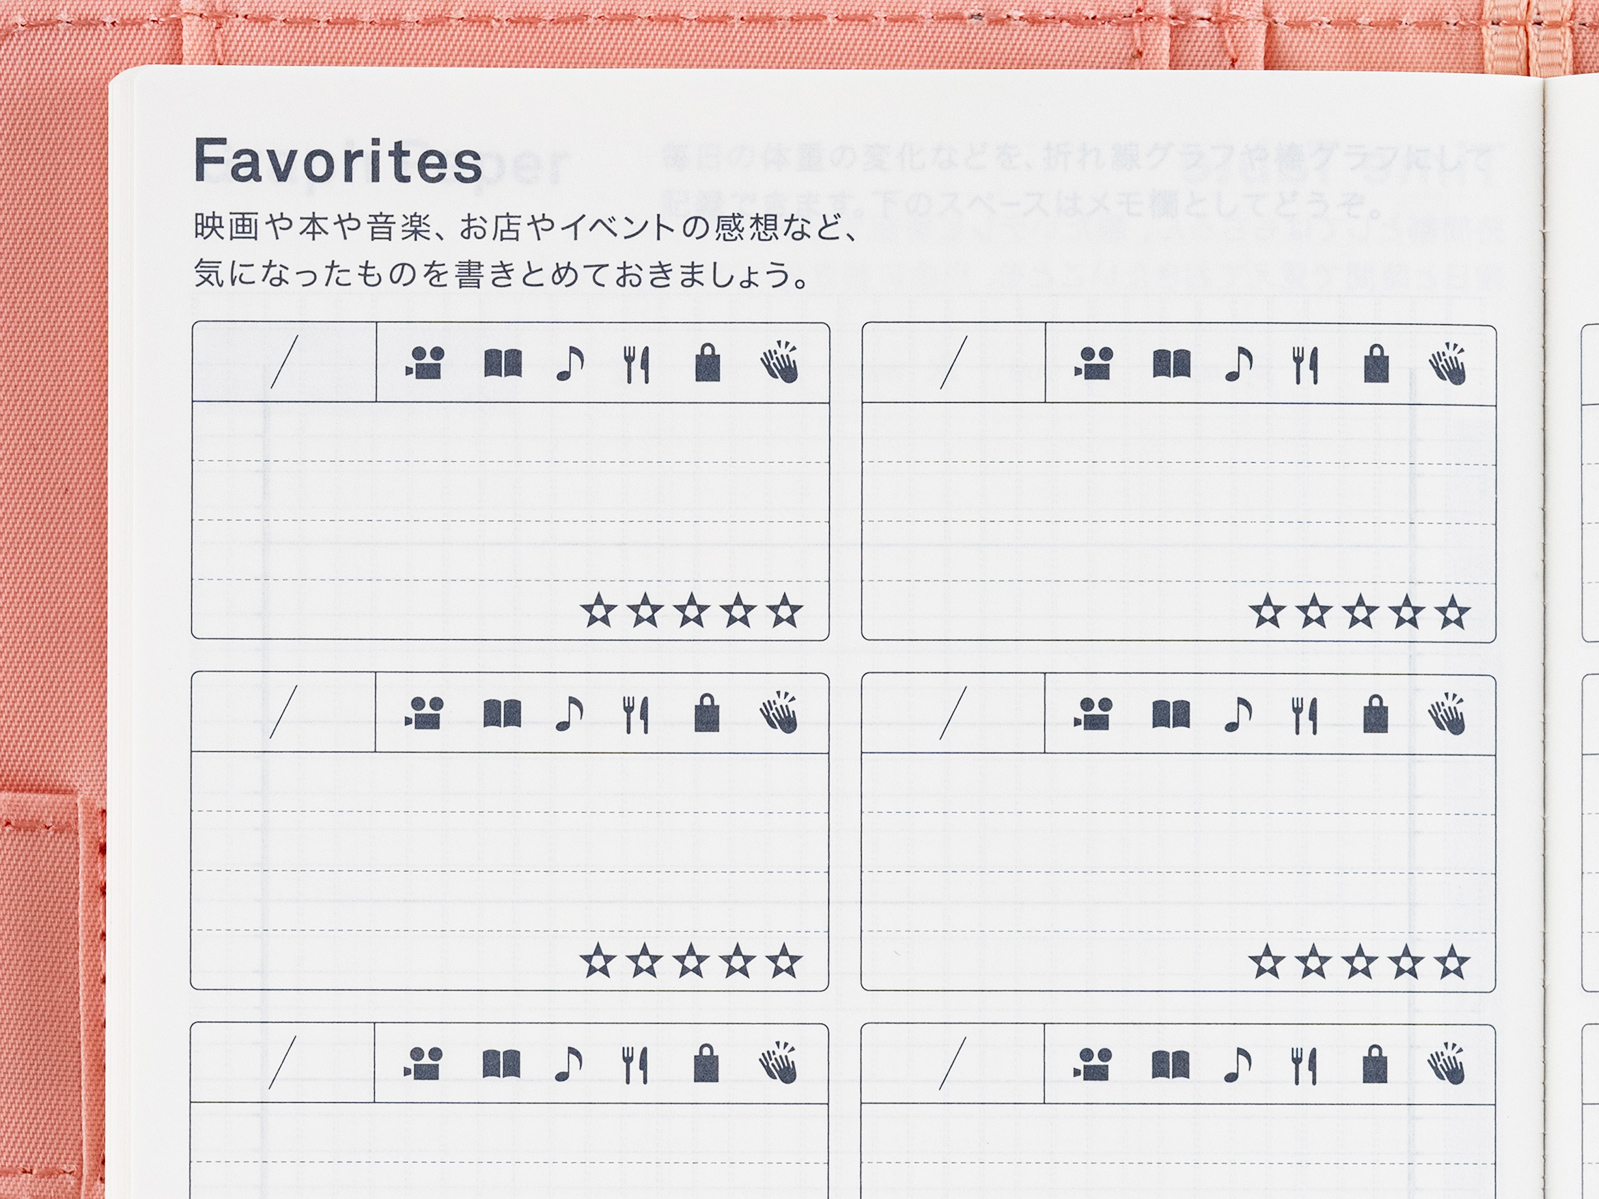This screenshot has width=1599, height=1199.
Task: Click the Favorites page heading
Action: tap(338, 161)
